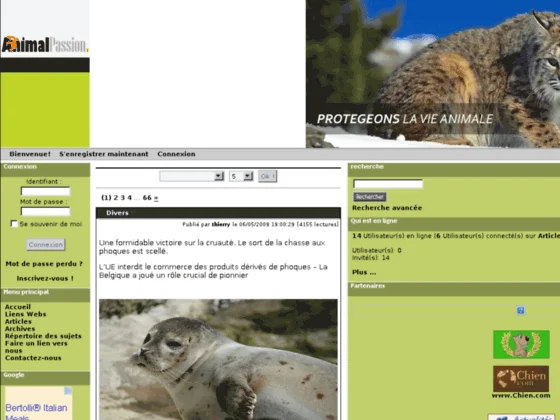Click the ad choices icon on Bertolli ad
The image size is (560, 420).
[x=68, y=391]
